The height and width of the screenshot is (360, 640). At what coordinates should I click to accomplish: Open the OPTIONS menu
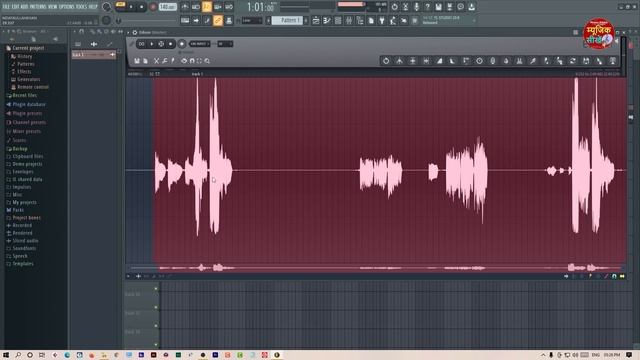coord(67,7)
